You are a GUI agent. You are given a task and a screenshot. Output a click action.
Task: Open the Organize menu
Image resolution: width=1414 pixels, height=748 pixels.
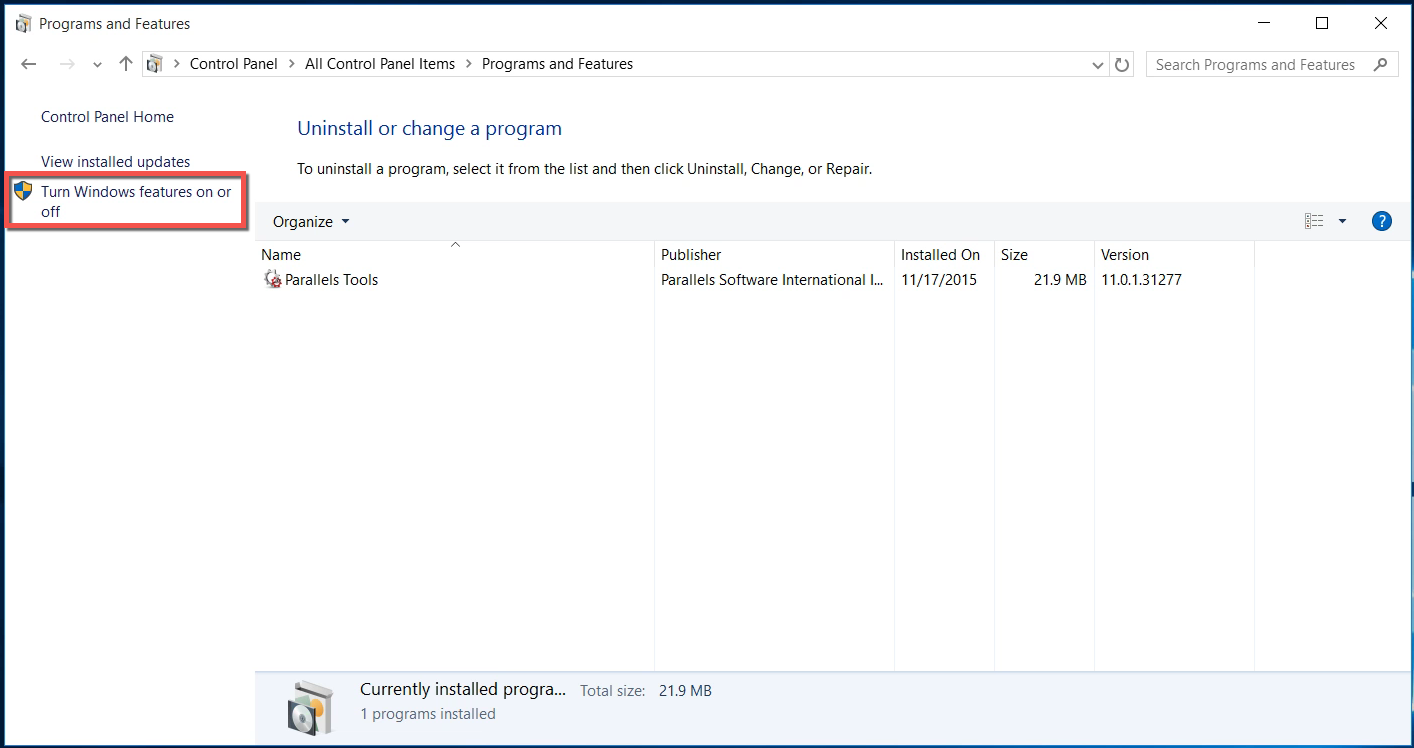(311, 221)
